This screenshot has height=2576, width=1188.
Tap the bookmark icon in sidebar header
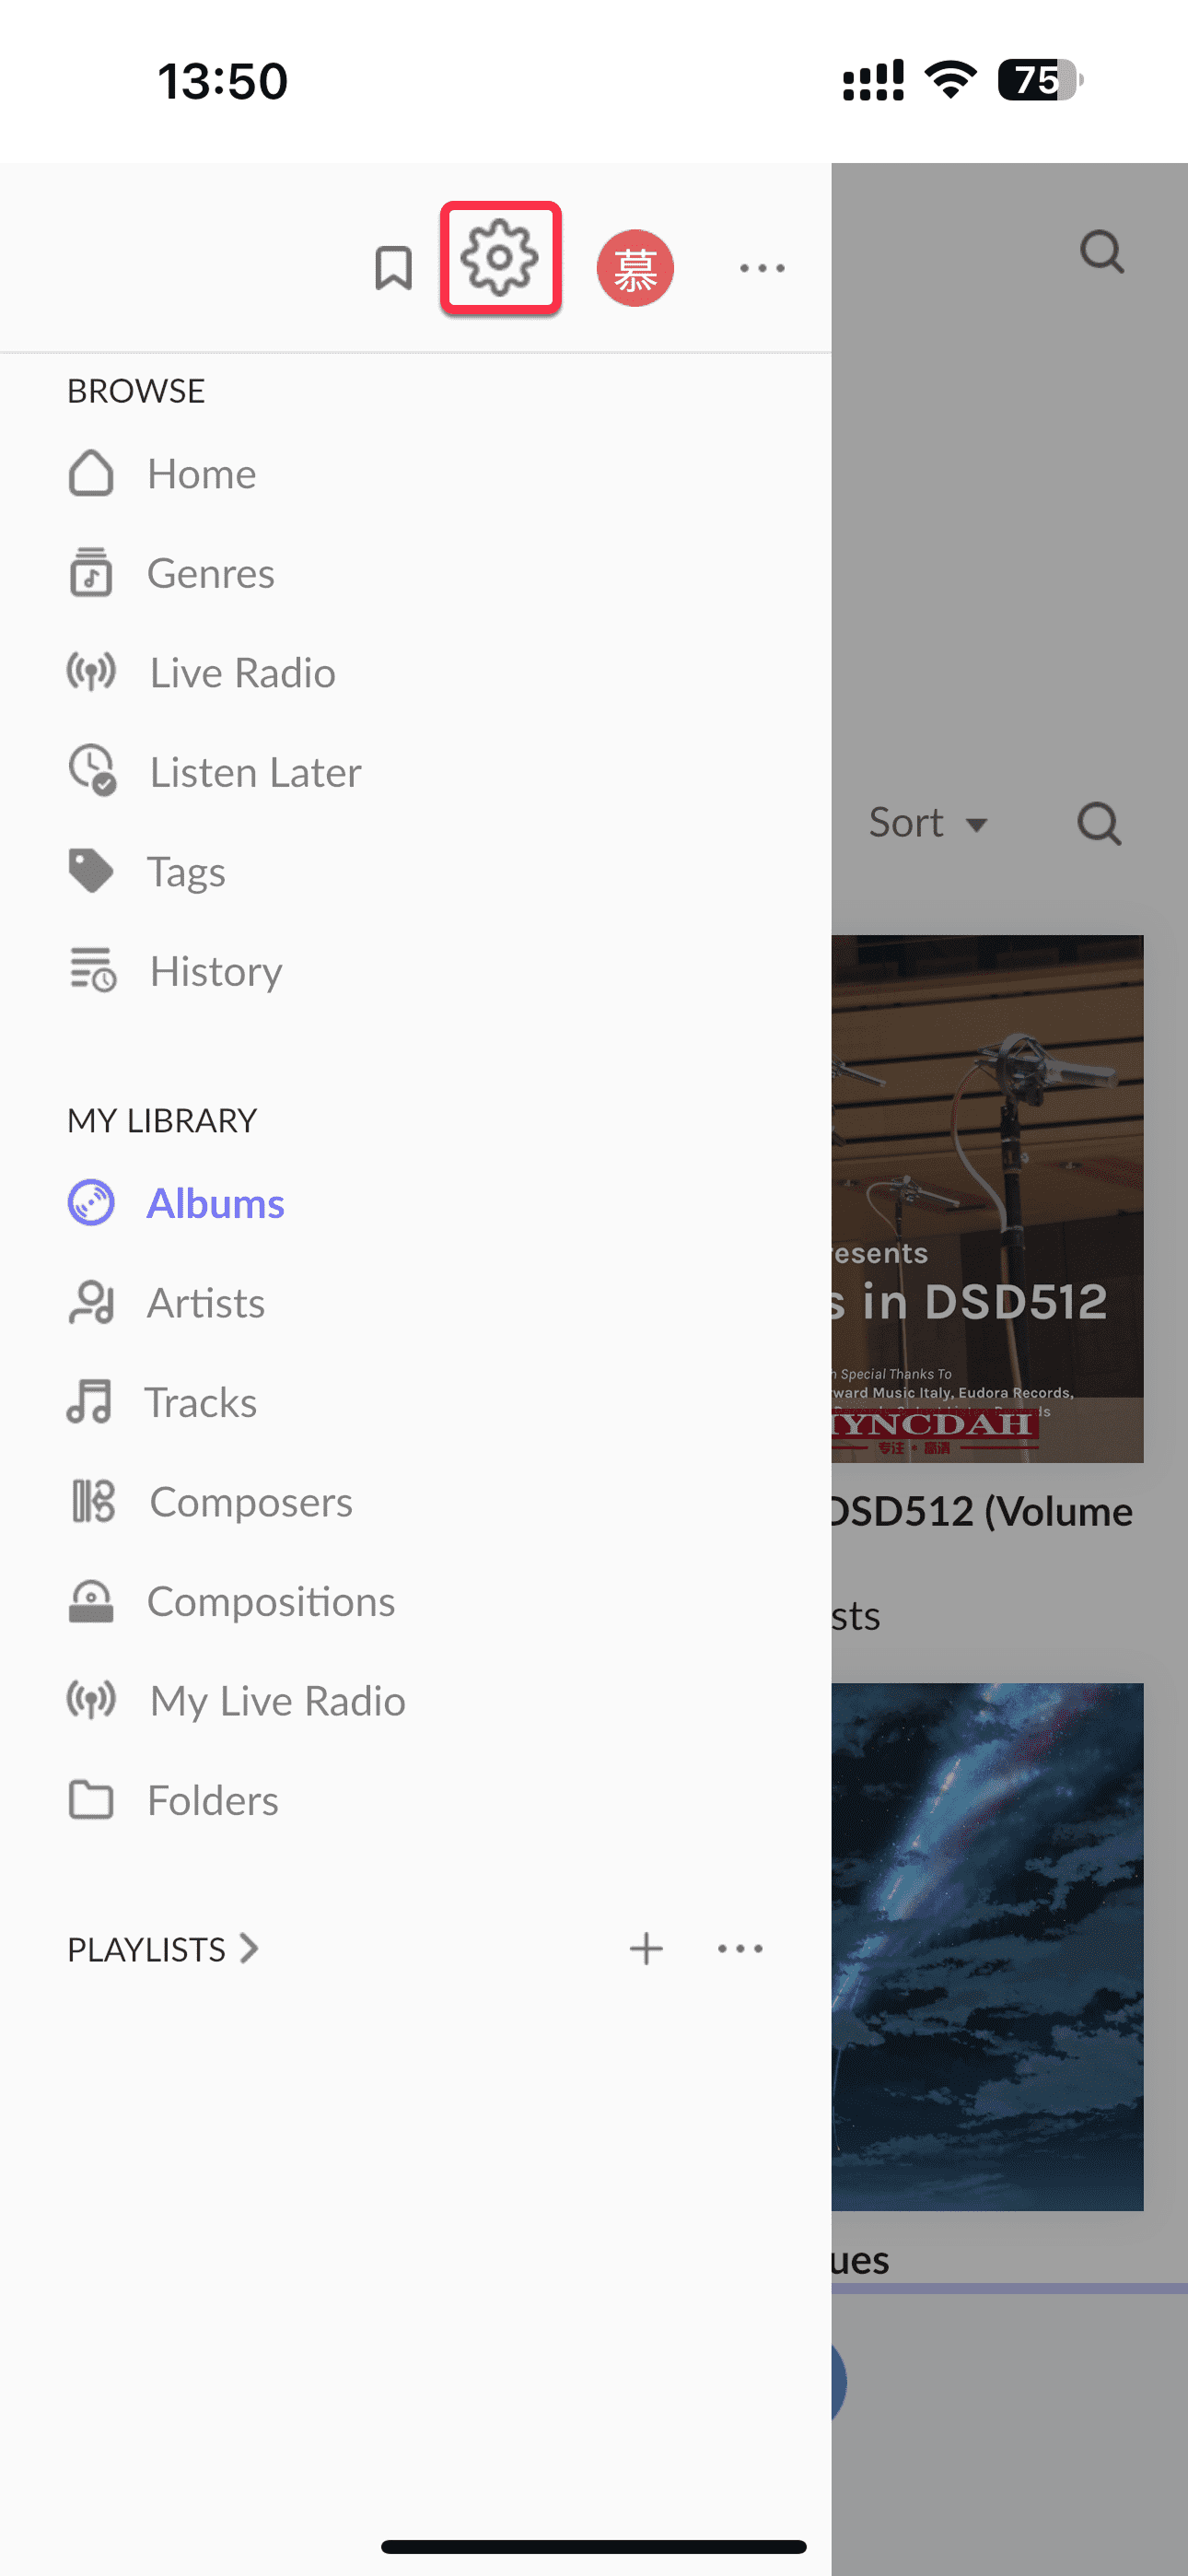coord(393,268)
